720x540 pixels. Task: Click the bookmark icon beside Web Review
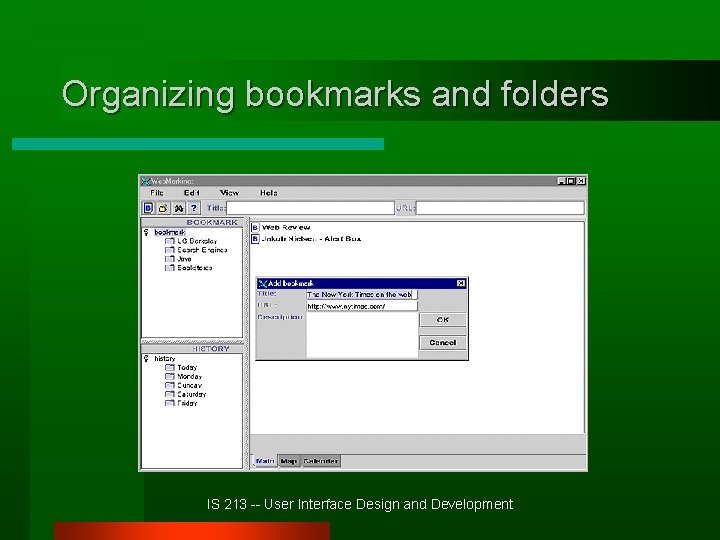[255, 227]
